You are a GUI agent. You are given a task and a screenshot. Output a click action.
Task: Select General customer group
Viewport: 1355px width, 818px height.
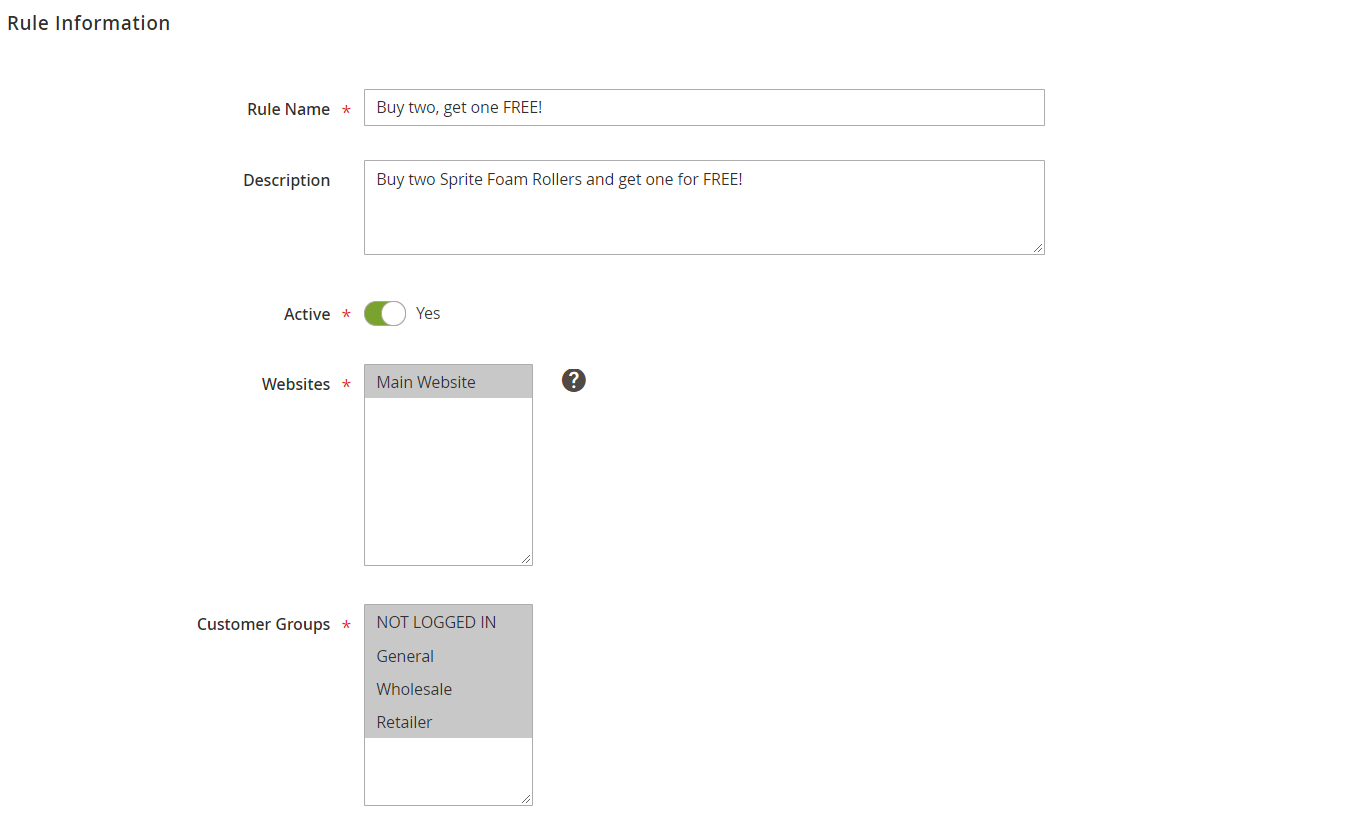448,656
